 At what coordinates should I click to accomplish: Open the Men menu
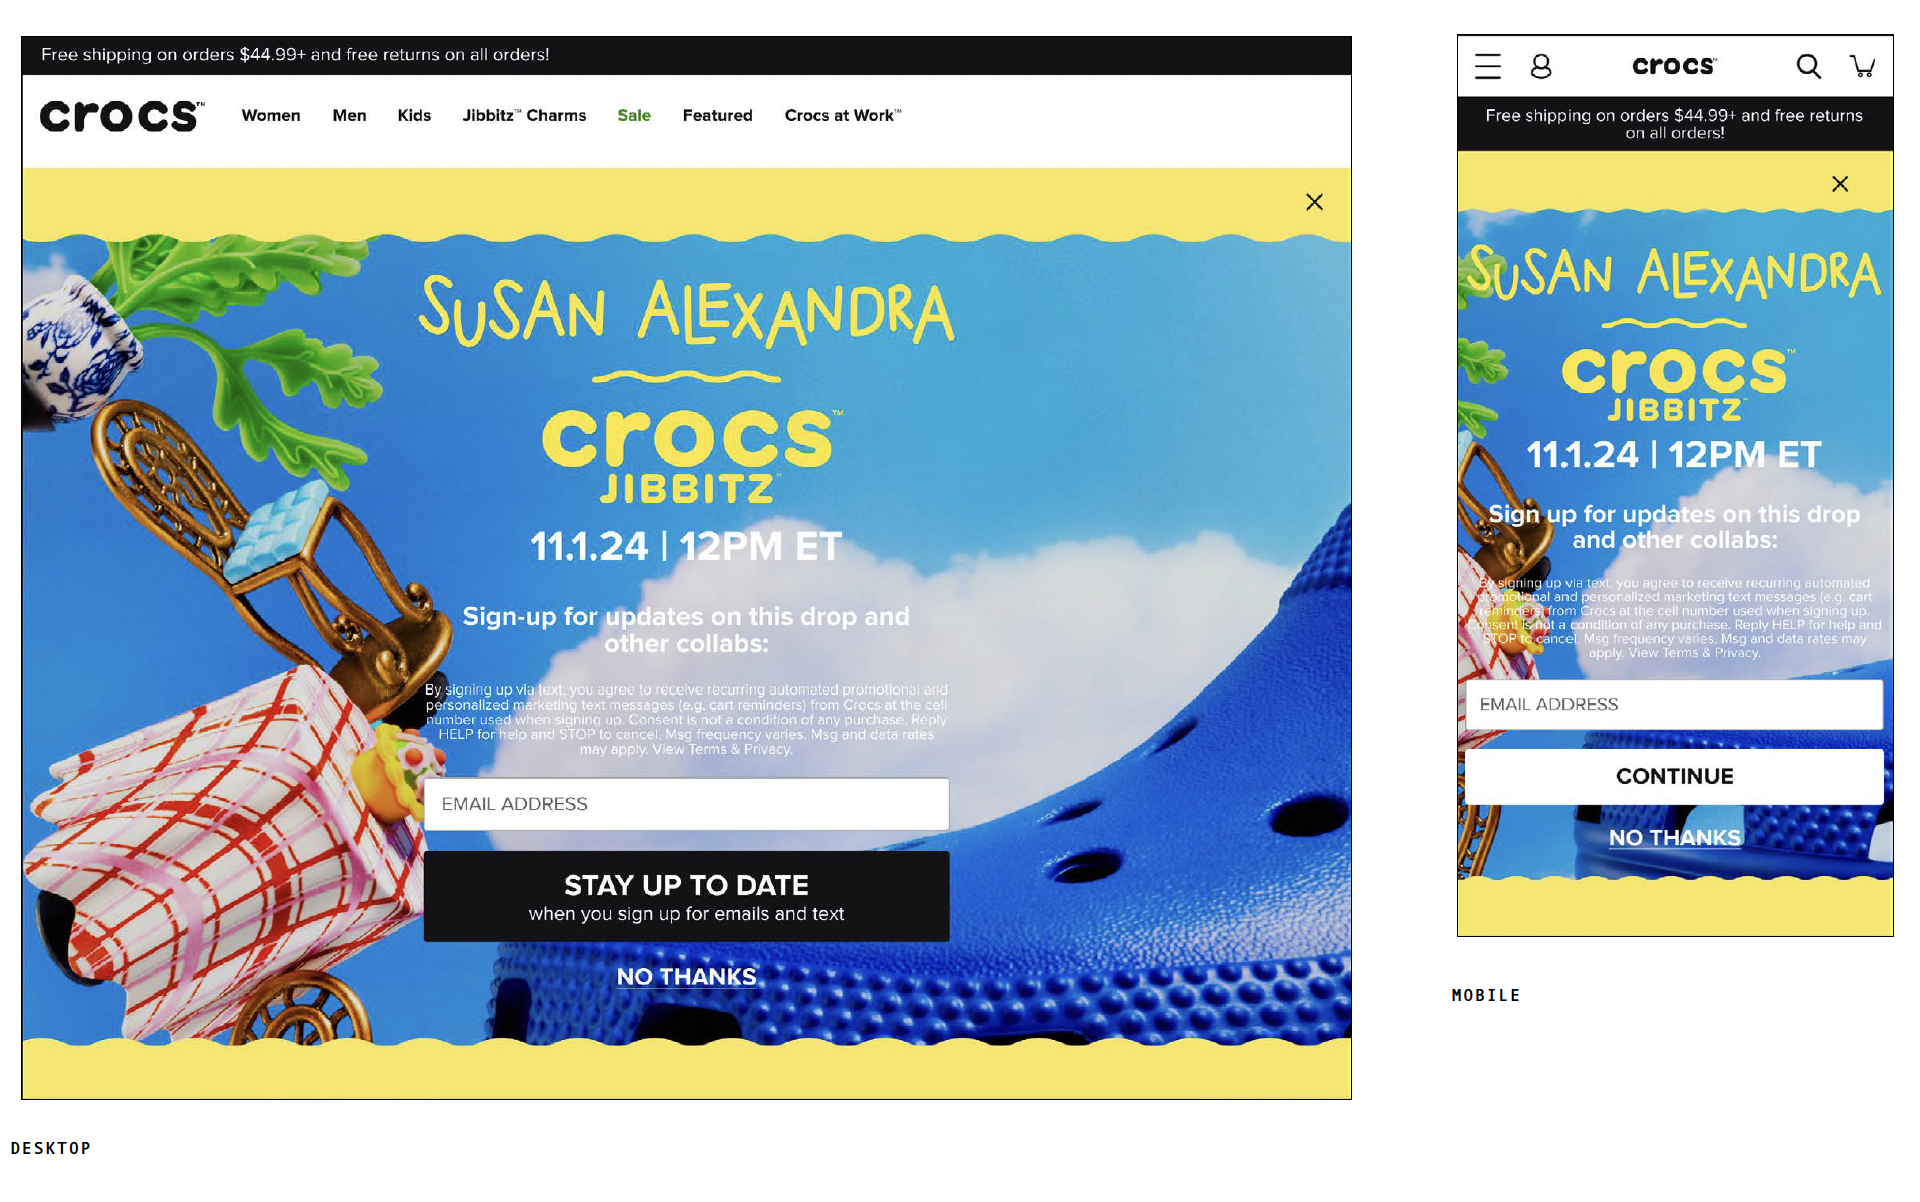point(349,116)
